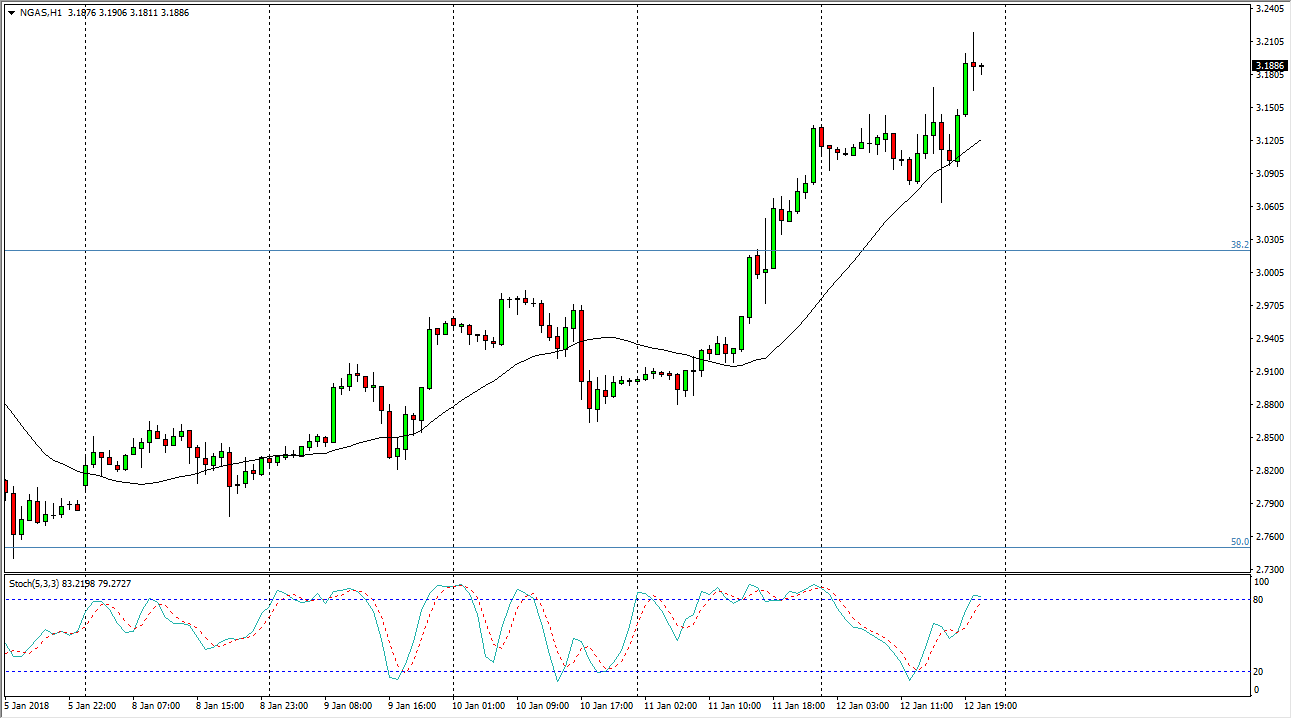The width and height of the screenshot is (1292, 719).
Task: Click the NGAS,H1 symbol title text
Action: 41,13
